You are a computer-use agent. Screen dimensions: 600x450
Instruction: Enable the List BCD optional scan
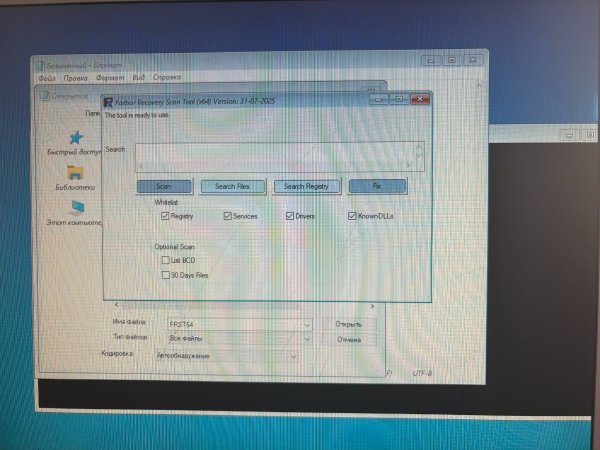click(165, 260)
